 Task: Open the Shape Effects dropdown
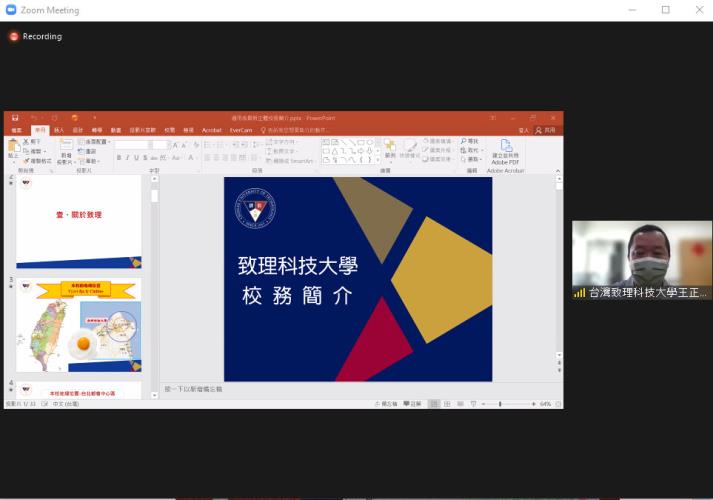click(437, 159)
